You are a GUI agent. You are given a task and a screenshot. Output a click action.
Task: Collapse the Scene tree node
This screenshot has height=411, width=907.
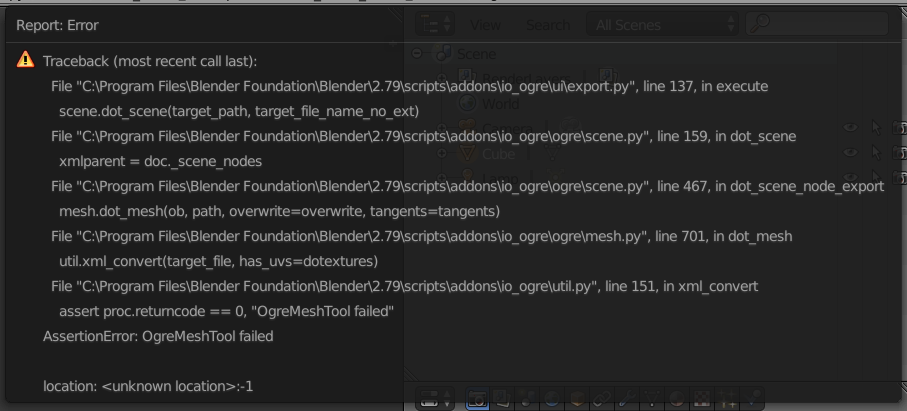coord(416,53)
